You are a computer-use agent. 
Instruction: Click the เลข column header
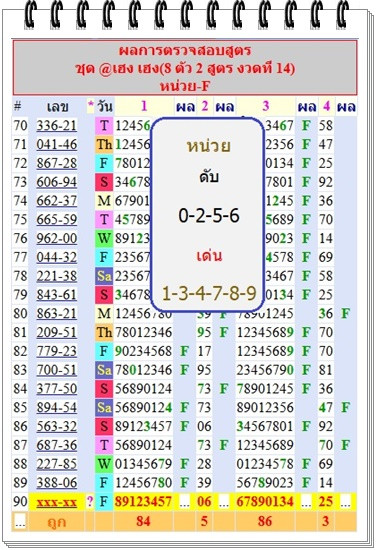point(57,107)
